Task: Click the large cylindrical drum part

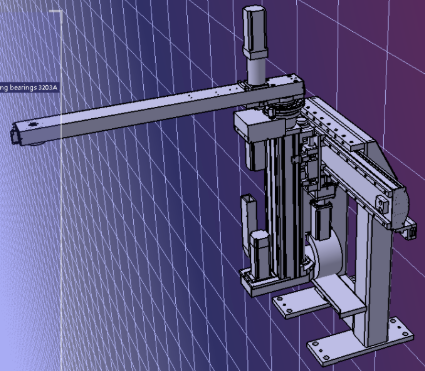Action: coord(327,254)
